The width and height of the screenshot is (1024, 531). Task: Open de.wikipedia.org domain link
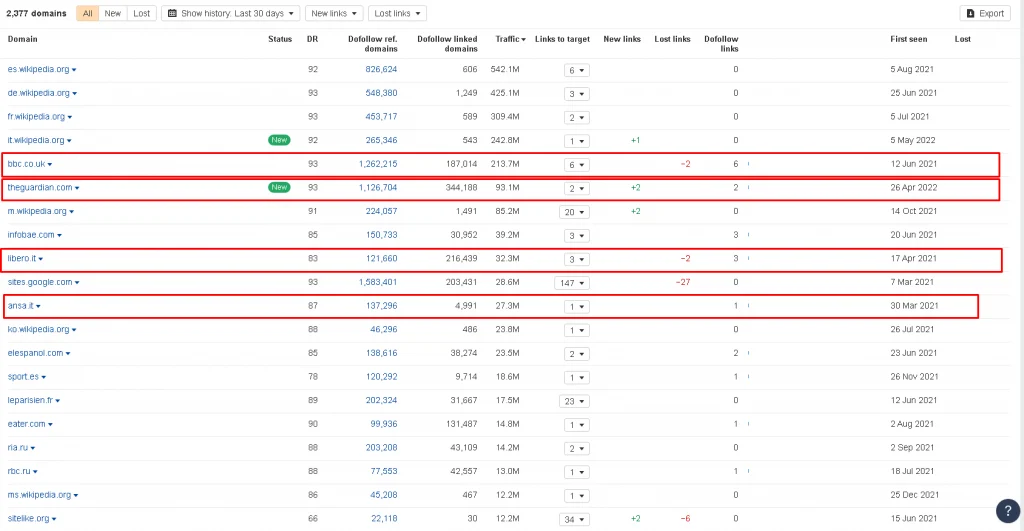coord(39,93)
